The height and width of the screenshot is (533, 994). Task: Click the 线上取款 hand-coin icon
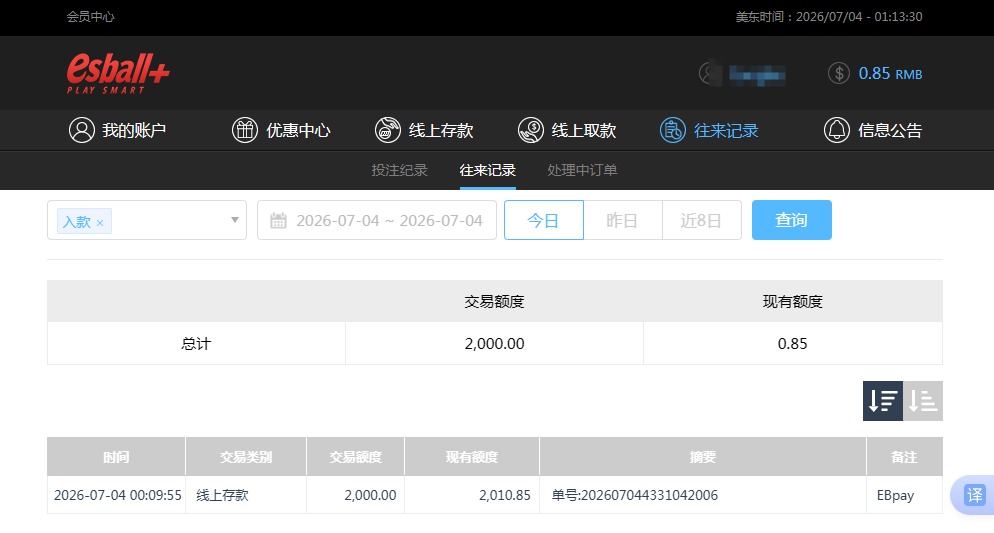click(x=531, y=130)
